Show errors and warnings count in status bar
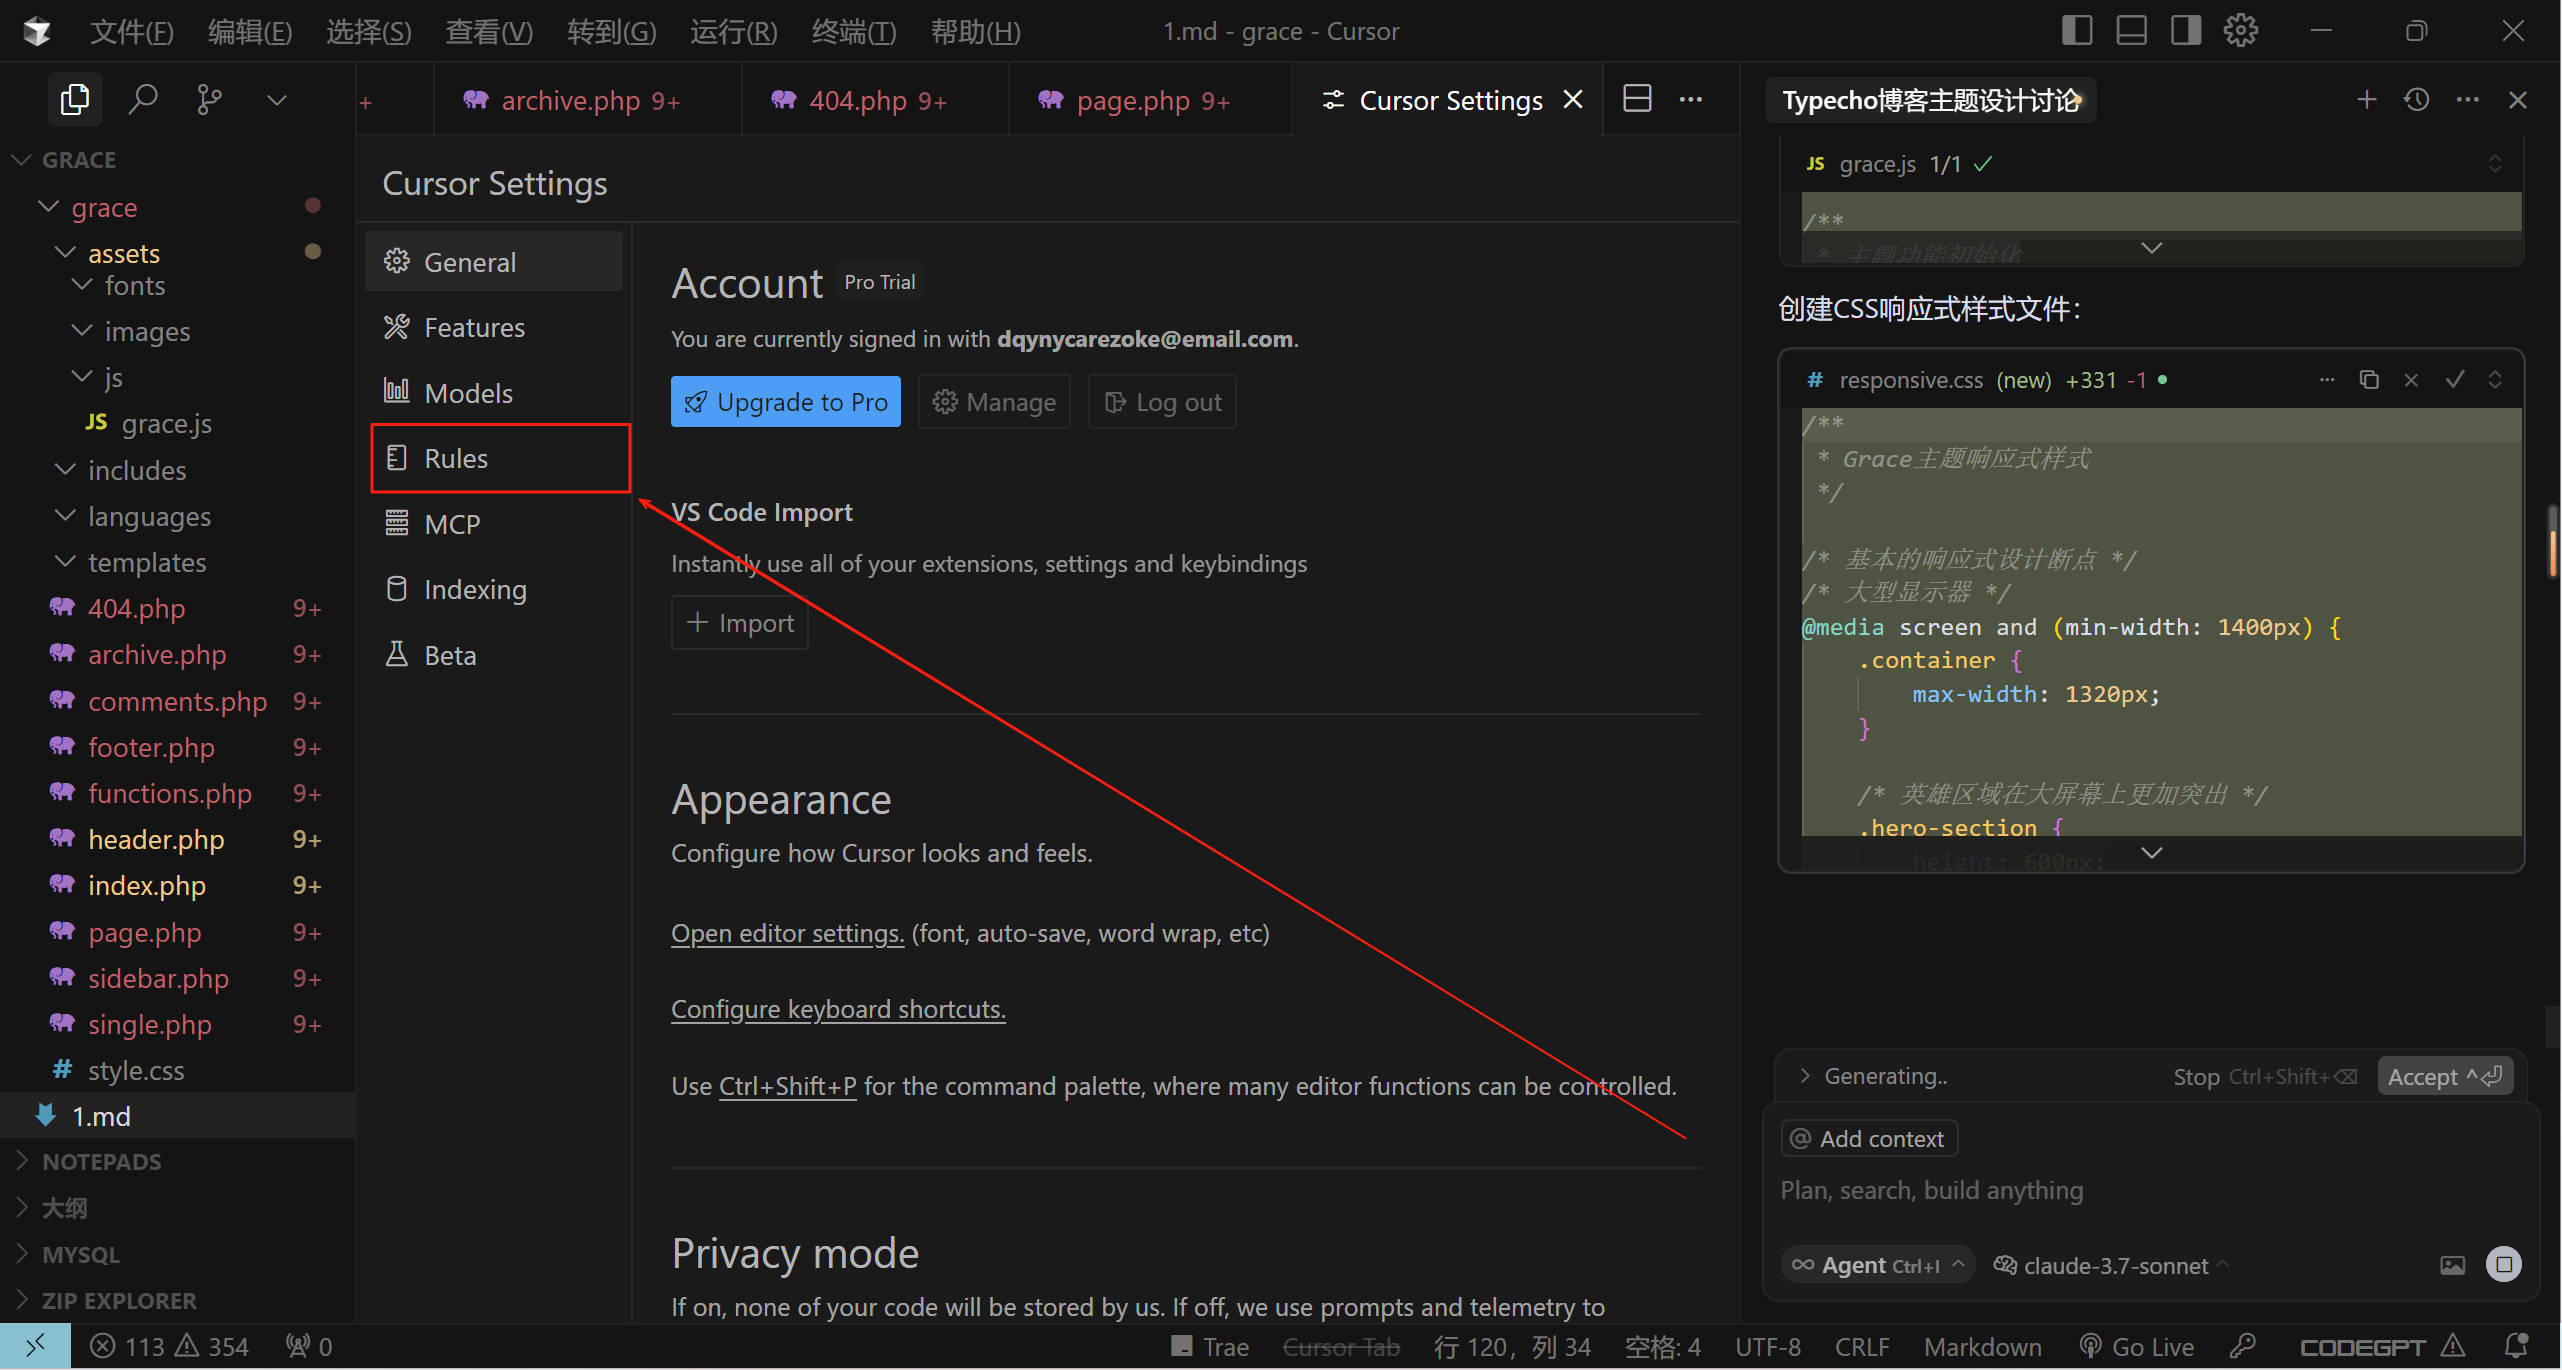 (169, 1347)
